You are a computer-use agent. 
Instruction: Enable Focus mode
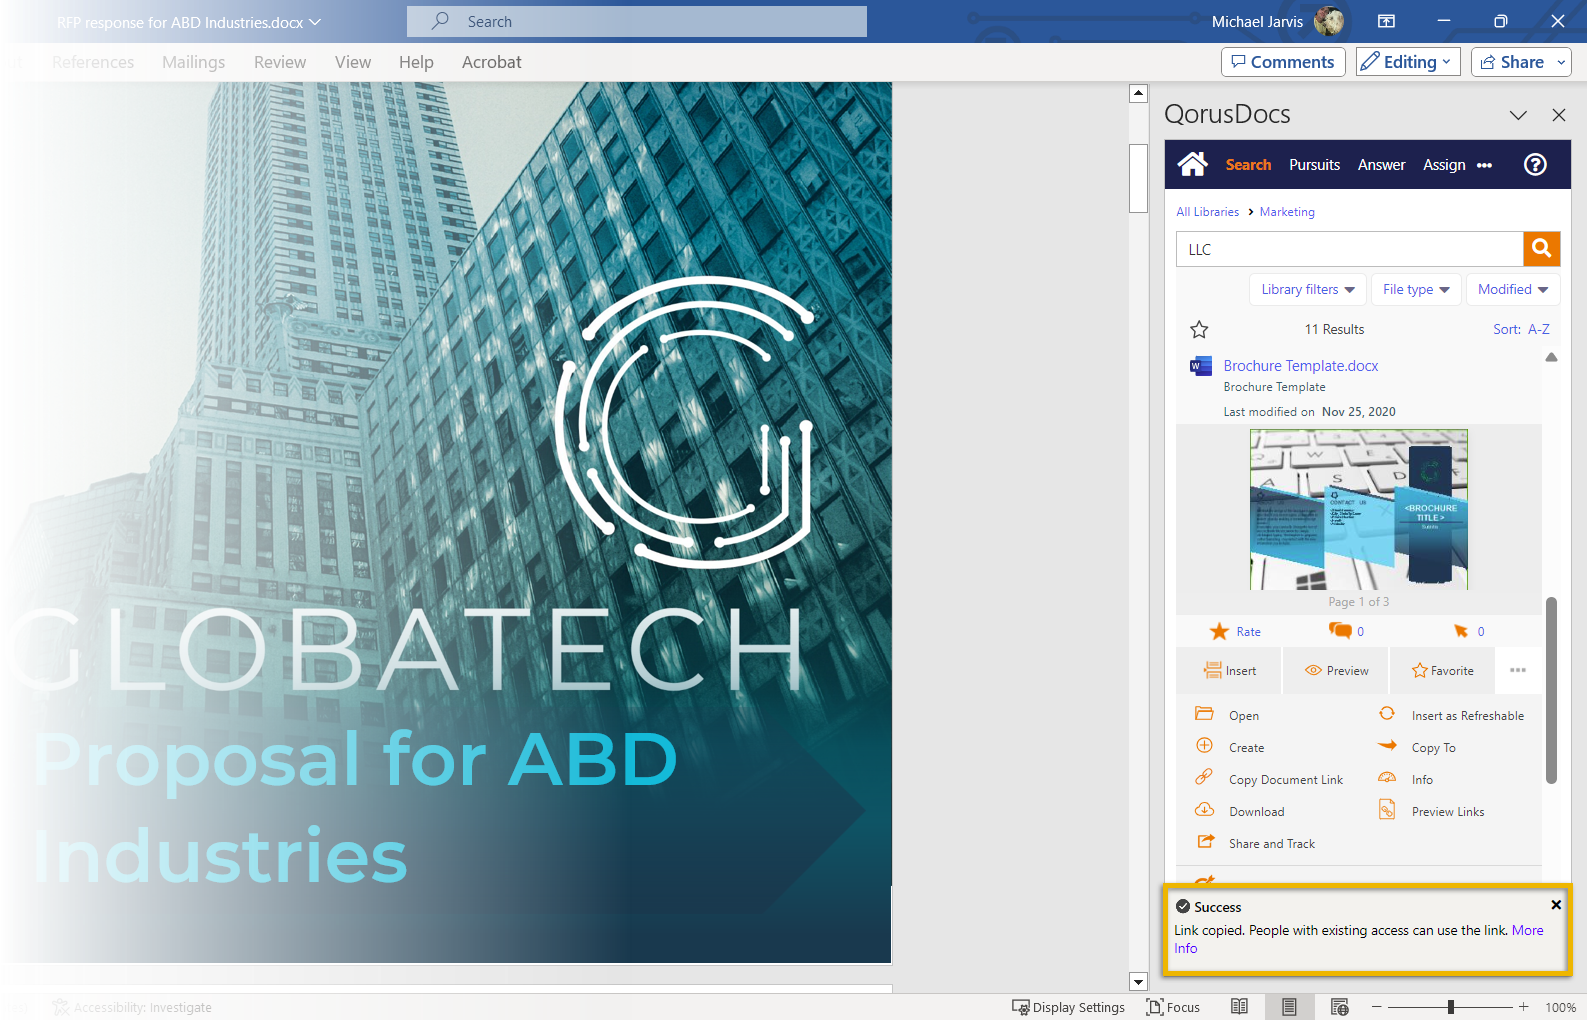point(1174,1007)
